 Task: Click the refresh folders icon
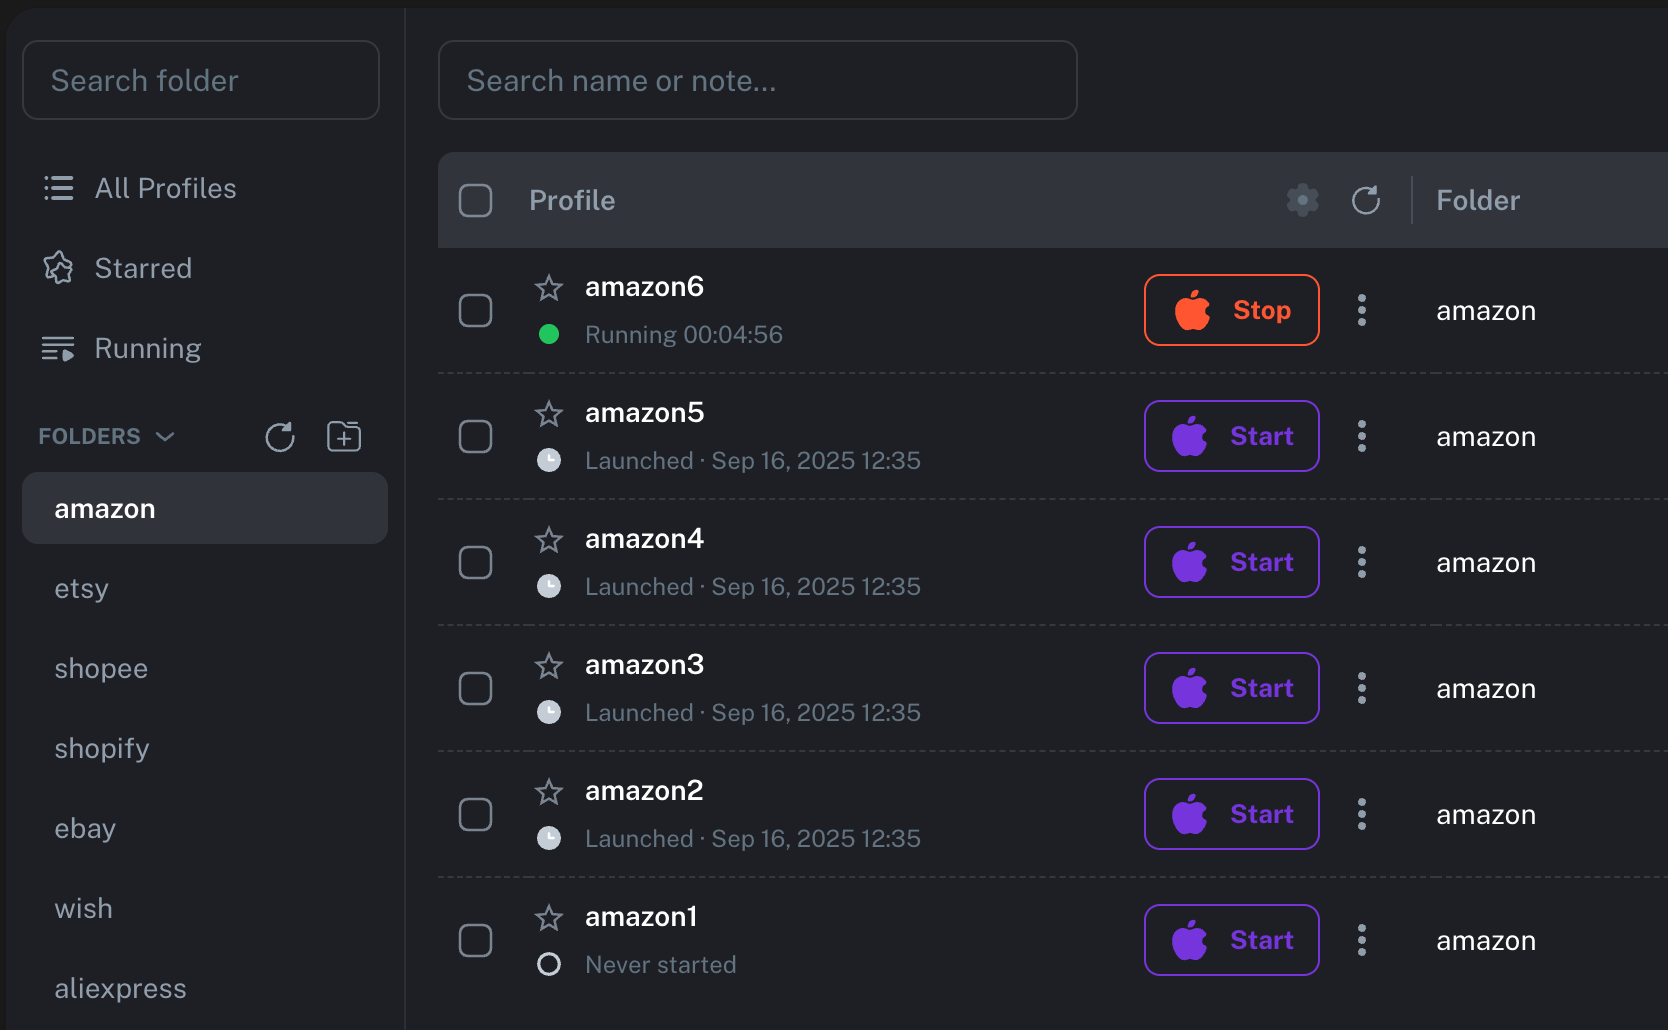(x=280, y=437)
